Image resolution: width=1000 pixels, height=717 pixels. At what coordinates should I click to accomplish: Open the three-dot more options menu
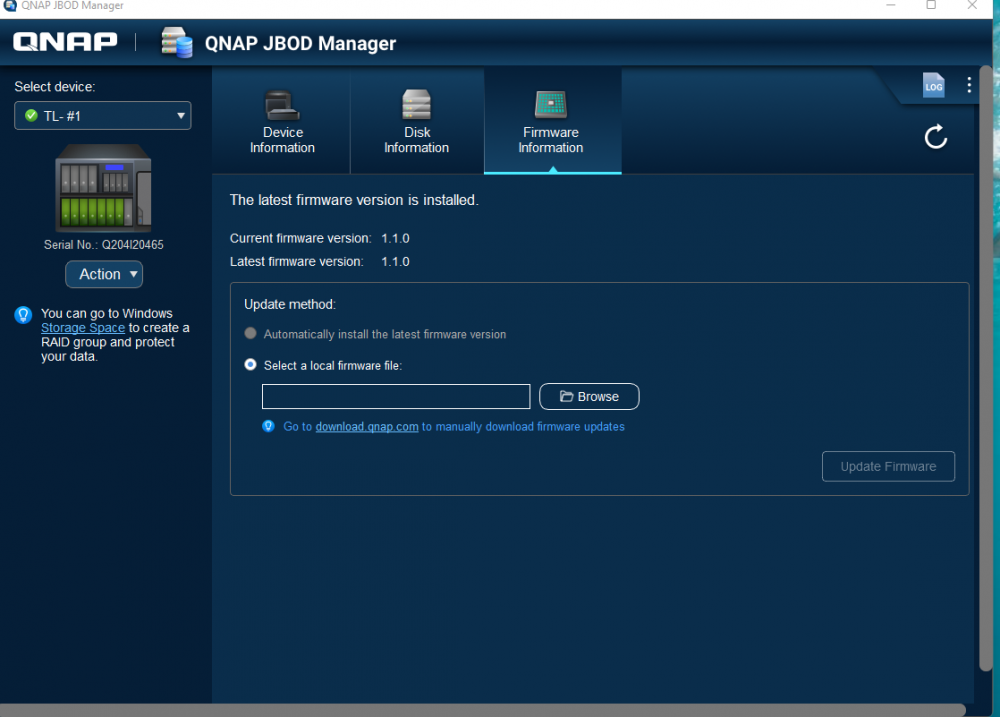969,85
